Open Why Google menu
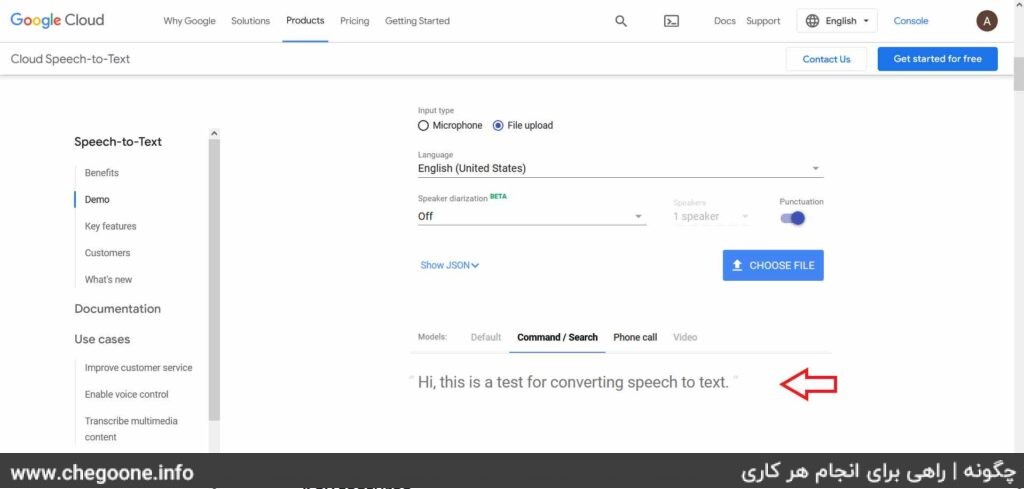The image size is (1024, 489). pos(189,21)
